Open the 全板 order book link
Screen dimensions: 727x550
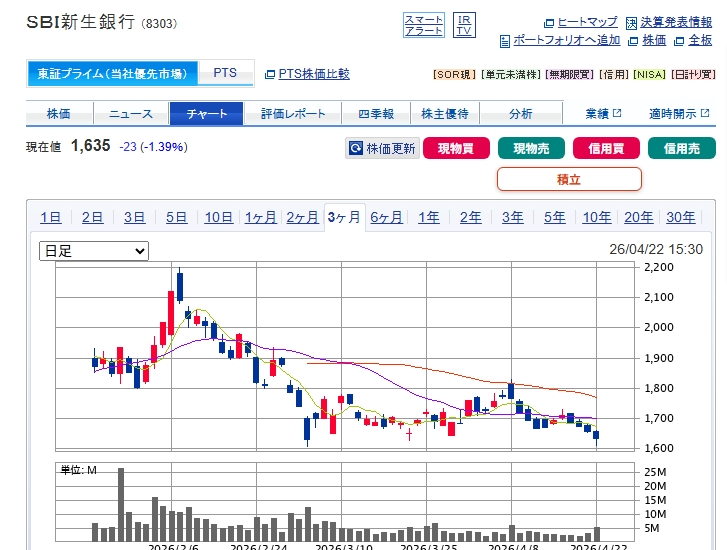pos(693,40)
